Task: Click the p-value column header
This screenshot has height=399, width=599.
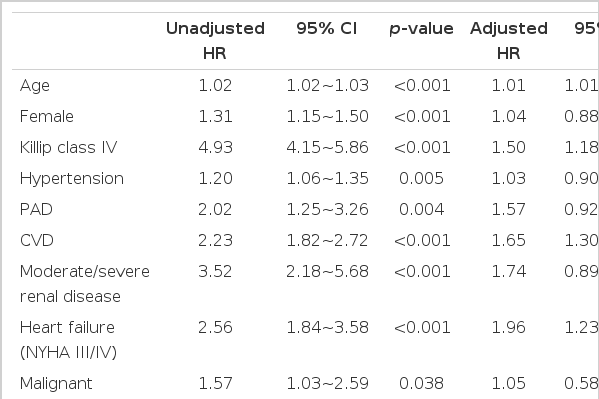Action: click(421, 29)
